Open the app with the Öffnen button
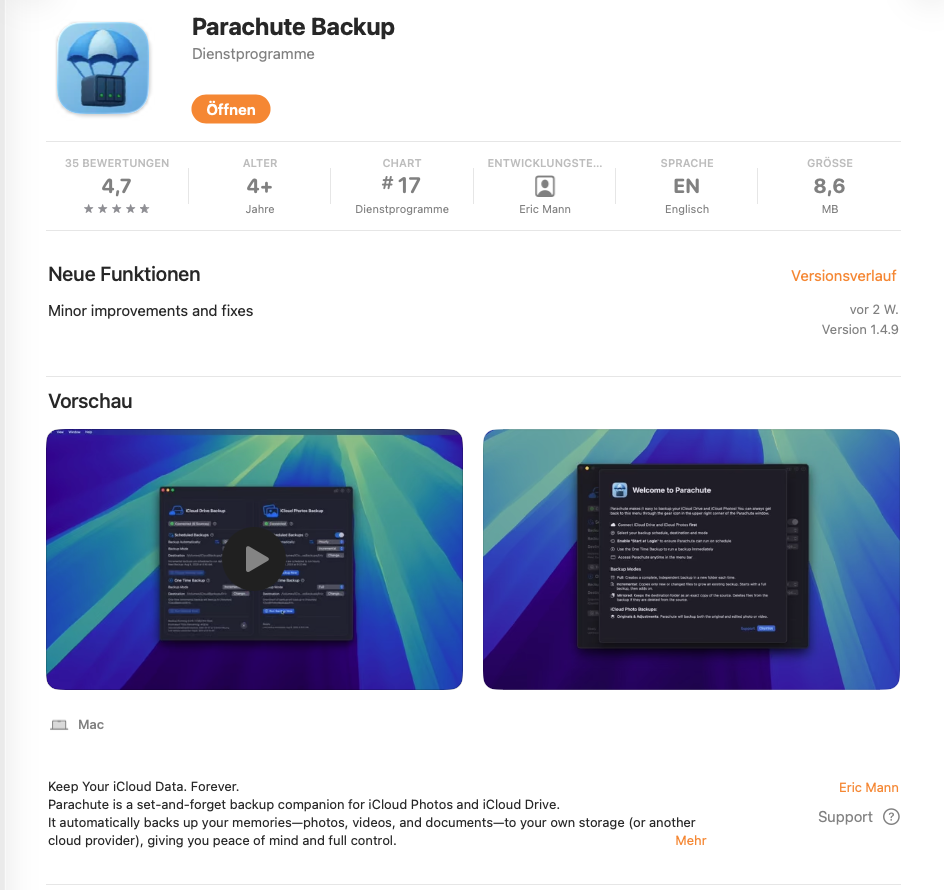This screenshot has width=944, height=890. click(231, 109)
